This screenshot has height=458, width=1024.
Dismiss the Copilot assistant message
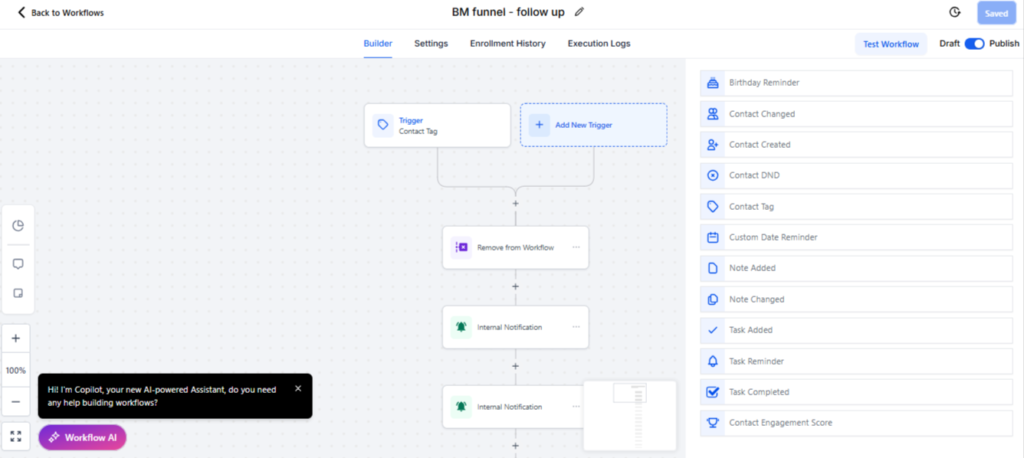click(x=298, y=388)
